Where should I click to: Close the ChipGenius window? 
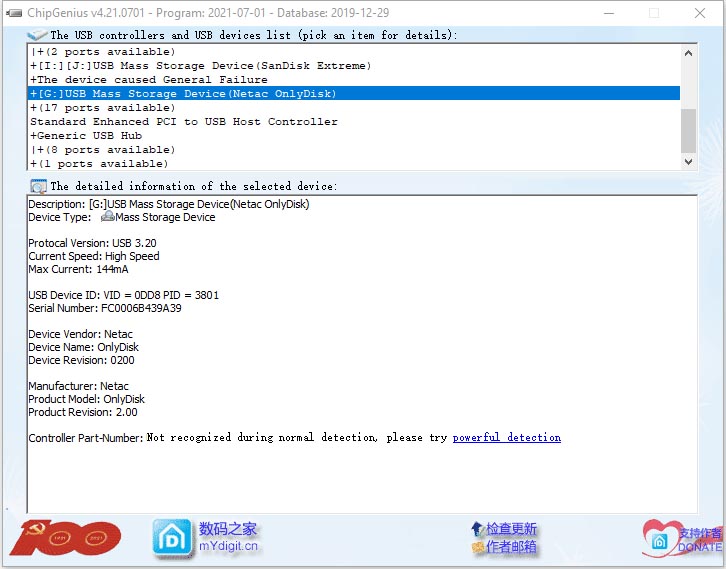pyautogui.click(x=700, y=13)
